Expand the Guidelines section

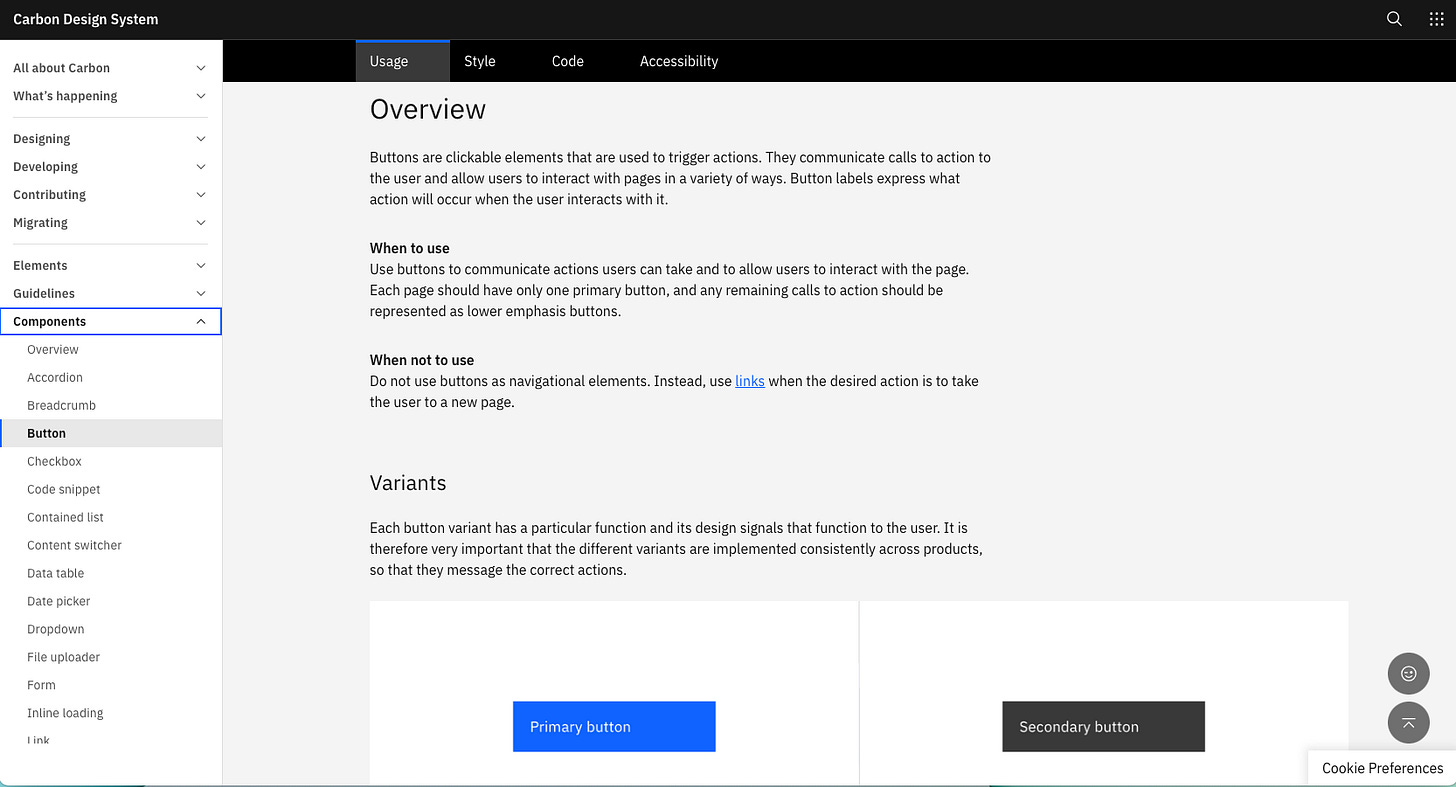pyautogui.click(x=110, y=294)
